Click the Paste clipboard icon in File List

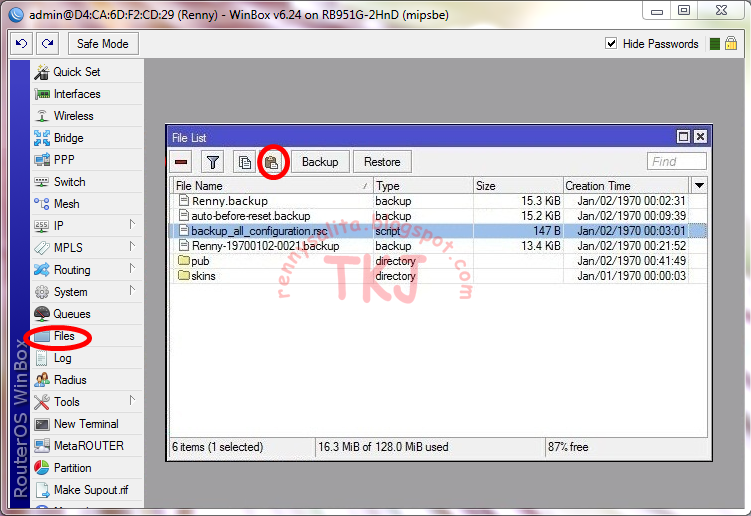click(272, 162)
